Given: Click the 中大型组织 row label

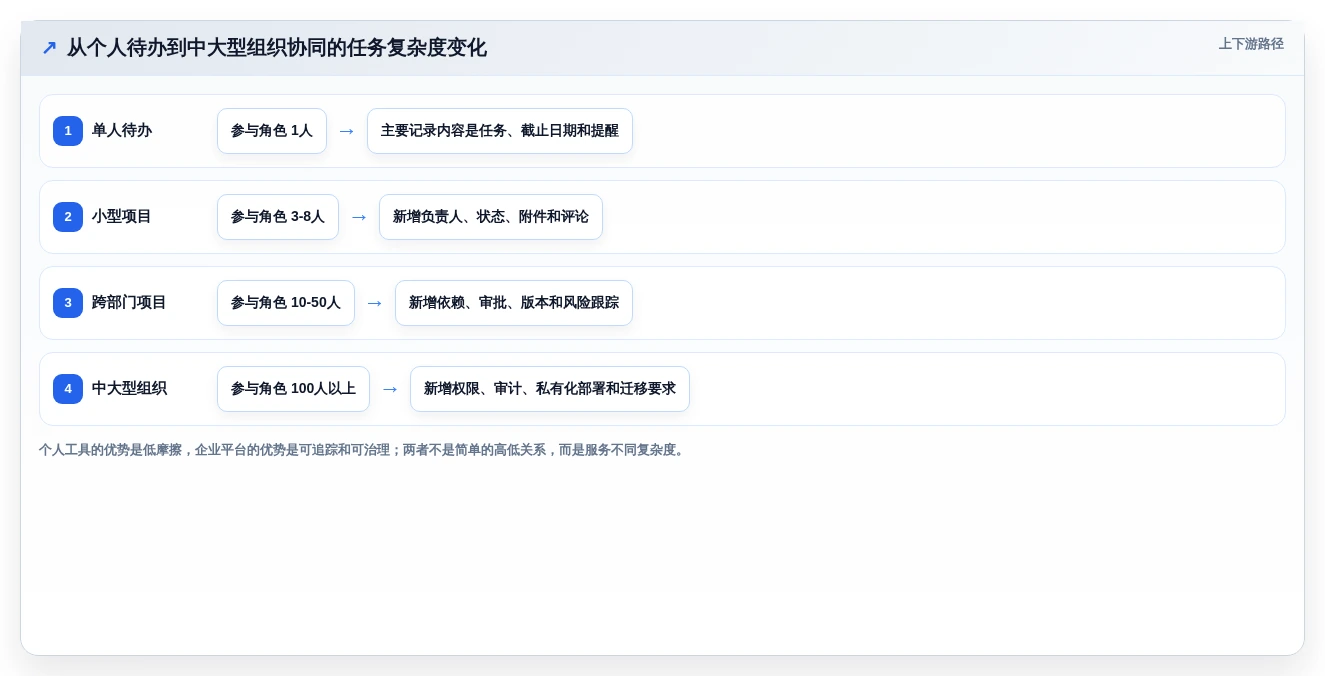Looking at the screenshot, I should click(x=129, y=389).
